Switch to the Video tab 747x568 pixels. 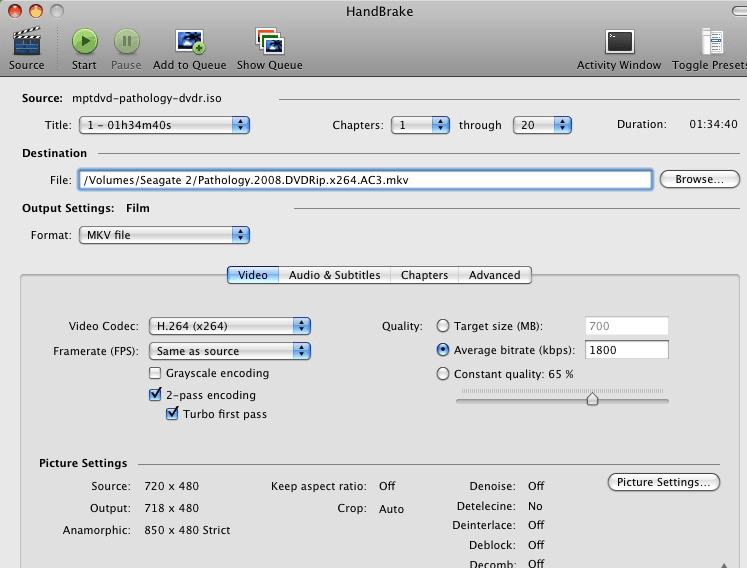click(x=253, y=275)
